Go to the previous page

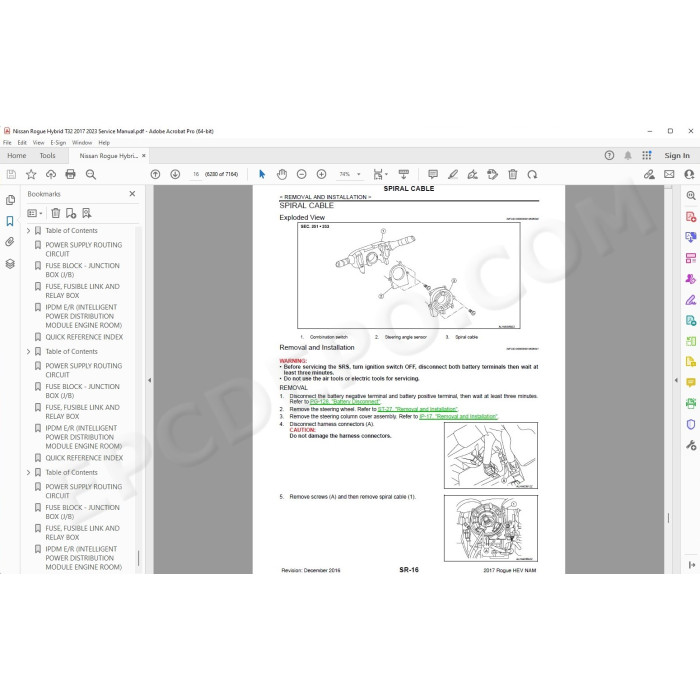(x=155, y=174)
